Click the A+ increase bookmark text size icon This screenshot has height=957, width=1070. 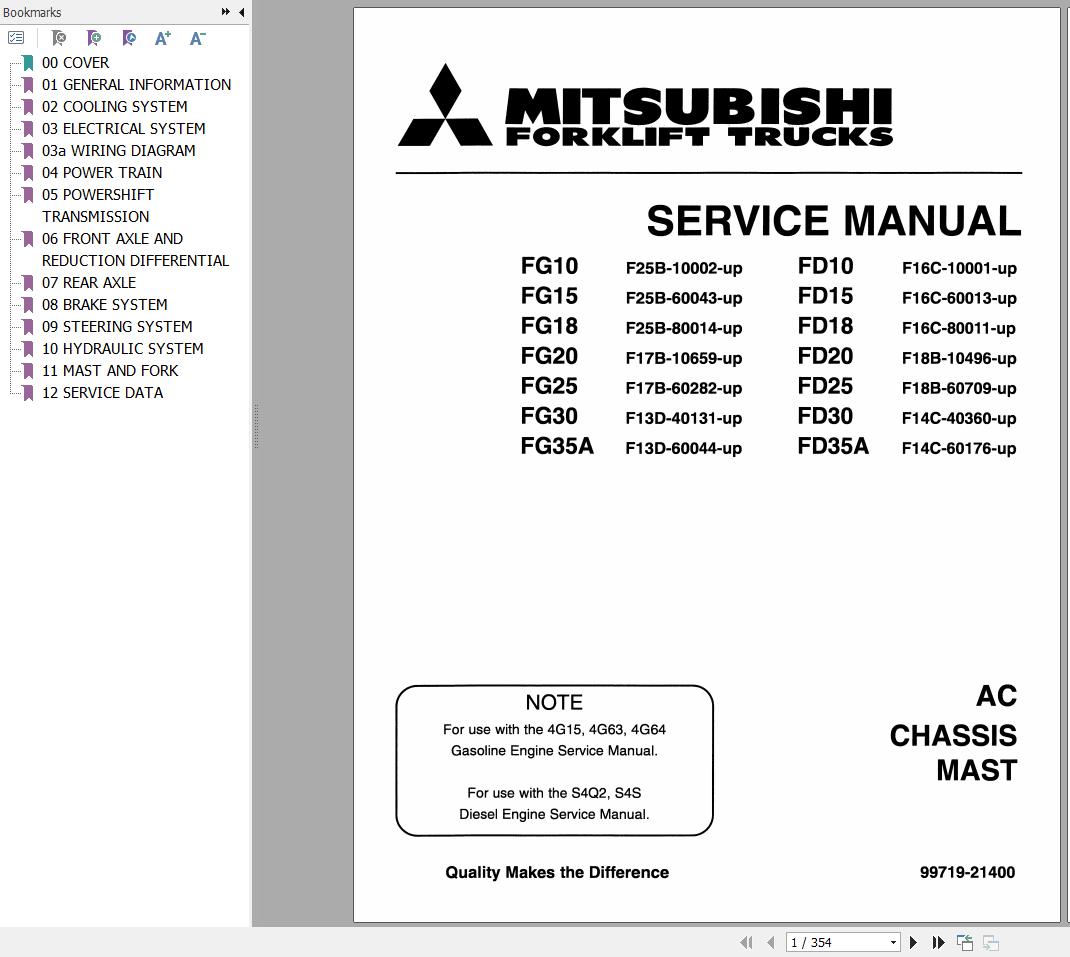[161, 37]
